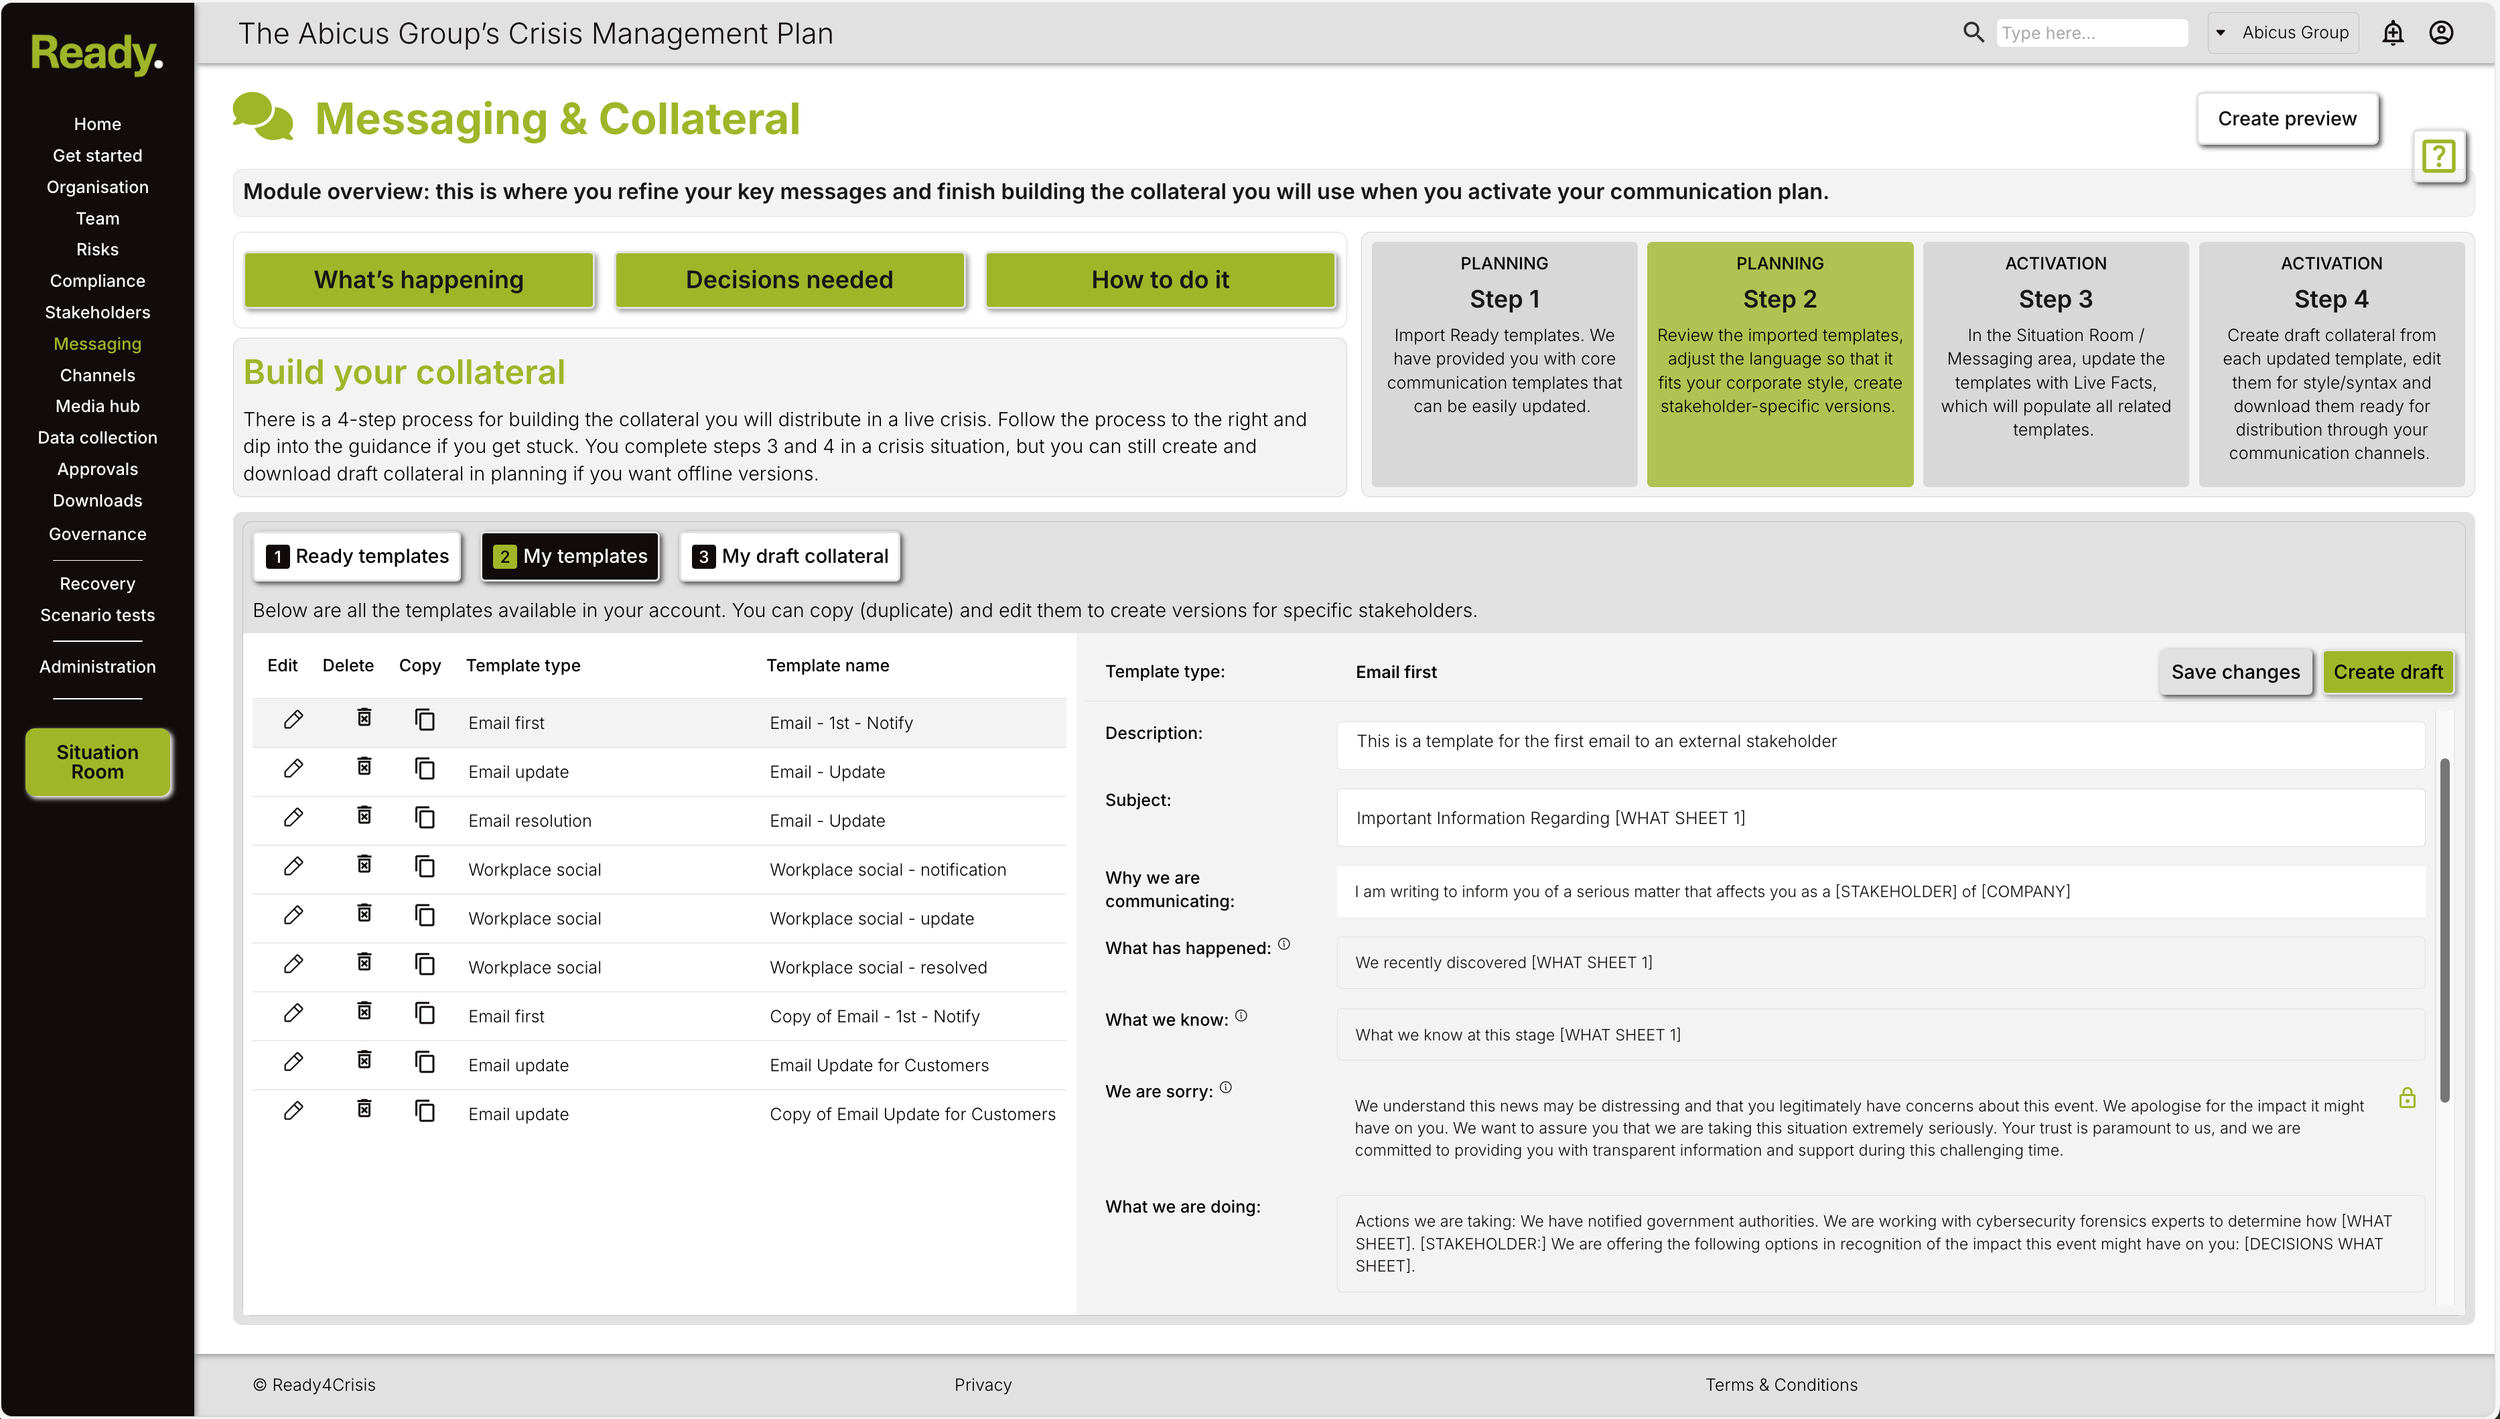Click the Create draft button
The height and width of the screenshot is (1419, 2500).
click(2387, 672)
